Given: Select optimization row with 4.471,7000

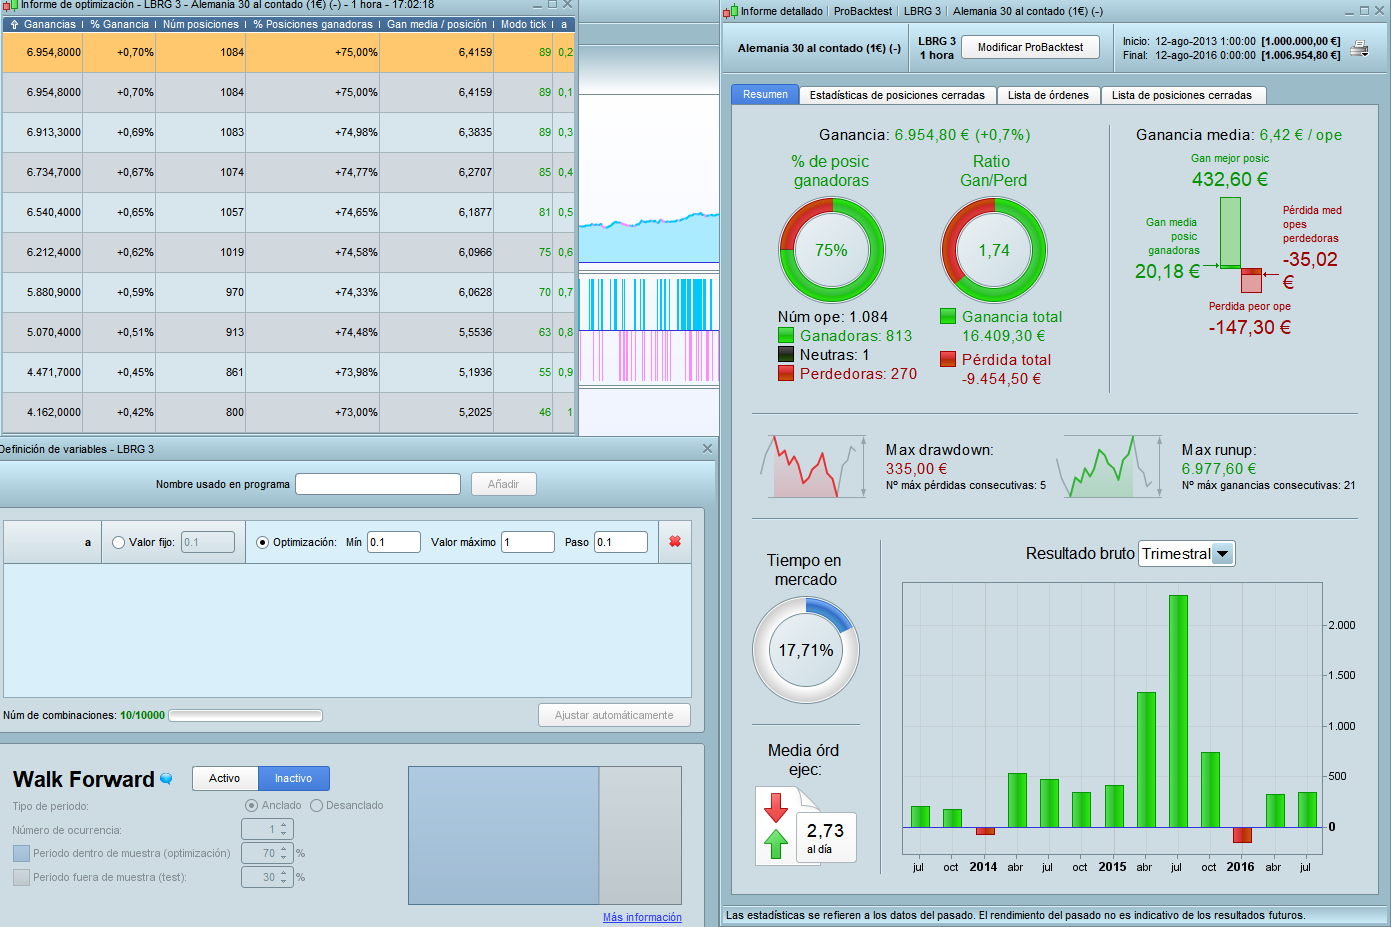Looking at the screenshot, I should pos(289,372).
